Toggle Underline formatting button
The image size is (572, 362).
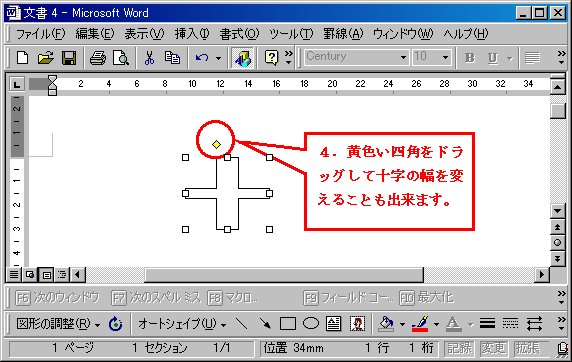click(x=493, y=58)
